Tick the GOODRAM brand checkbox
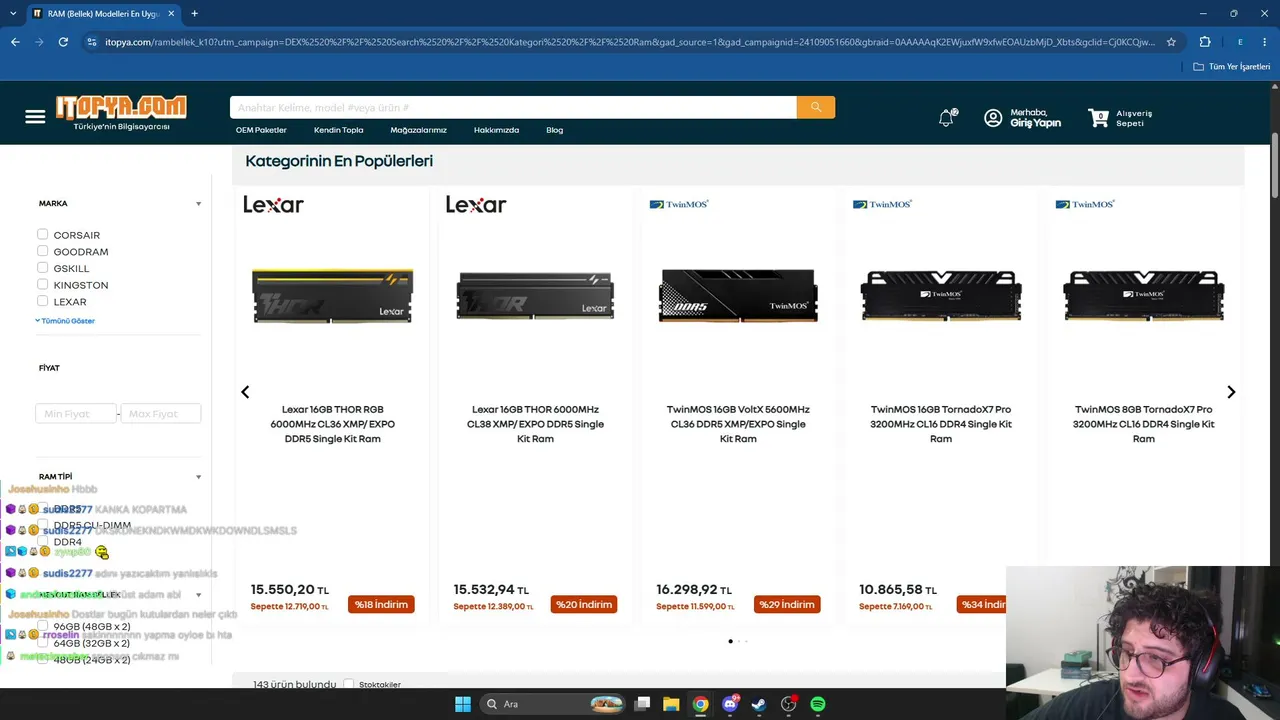 42,251
